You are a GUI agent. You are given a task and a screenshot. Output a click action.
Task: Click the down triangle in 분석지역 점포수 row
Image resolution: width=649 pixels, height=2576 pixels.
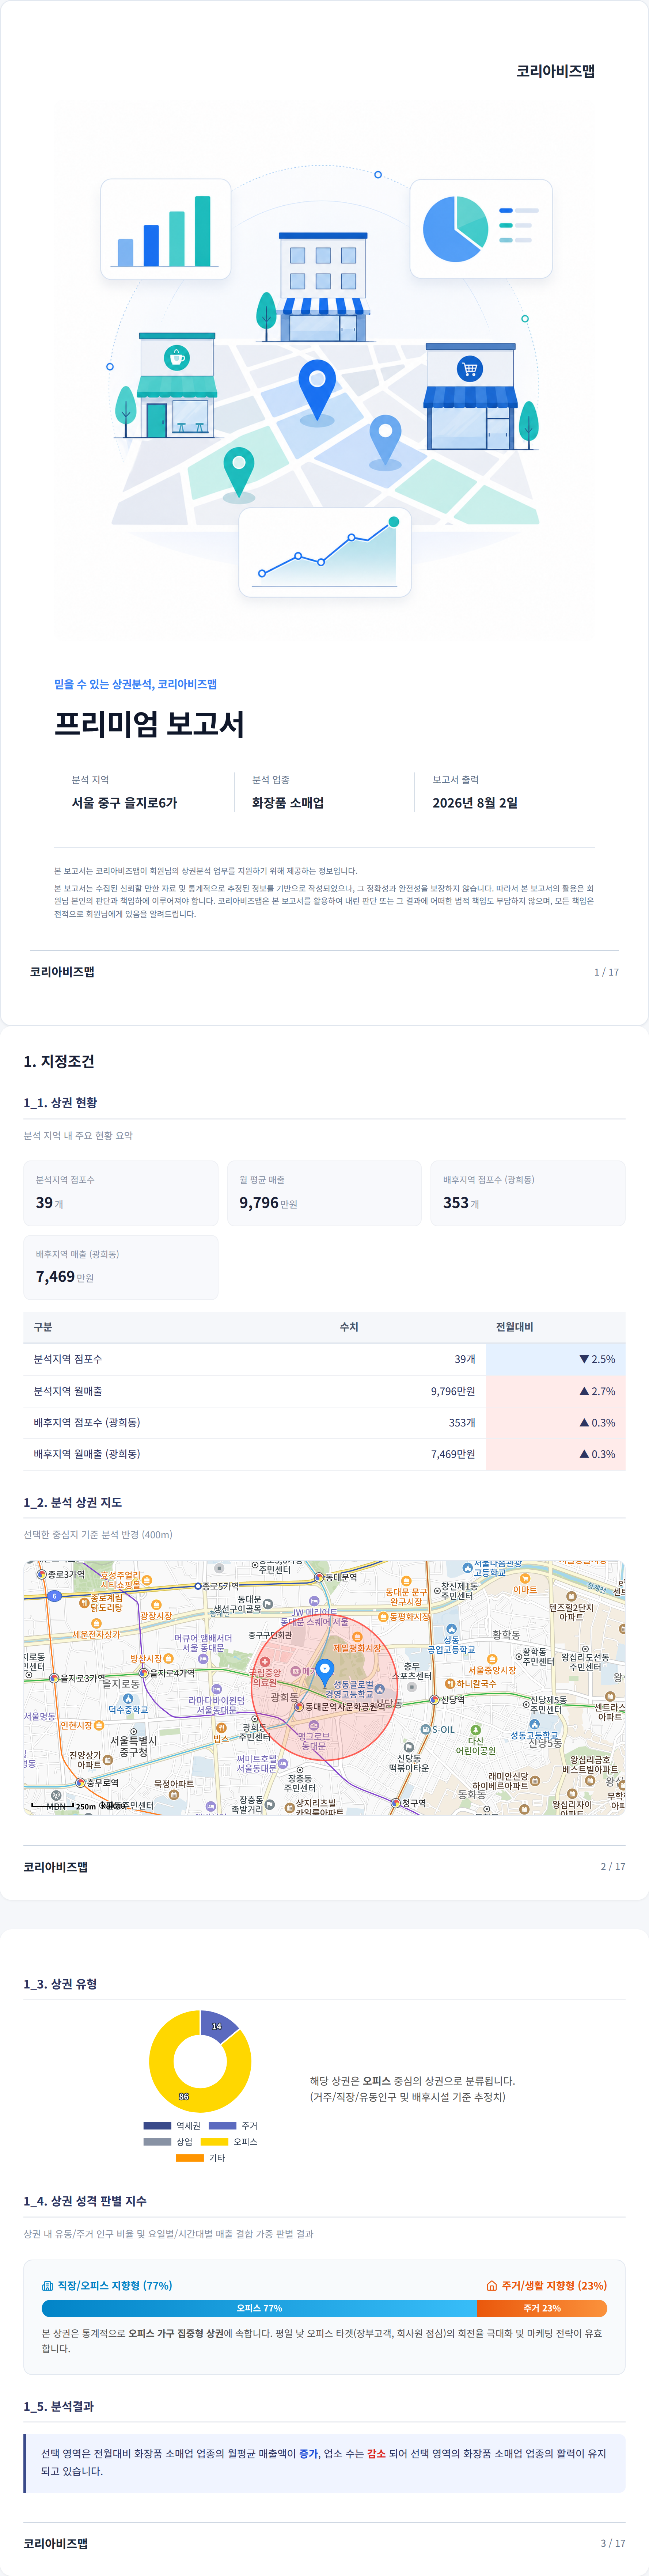[584, 1359]
